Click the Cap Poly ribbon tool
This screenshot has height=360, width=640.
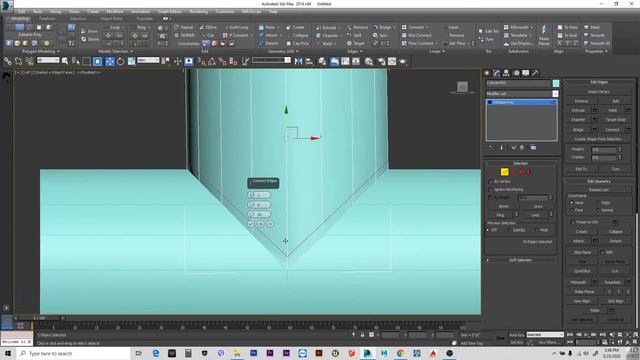pyautogui.click(x=298, y=43)
